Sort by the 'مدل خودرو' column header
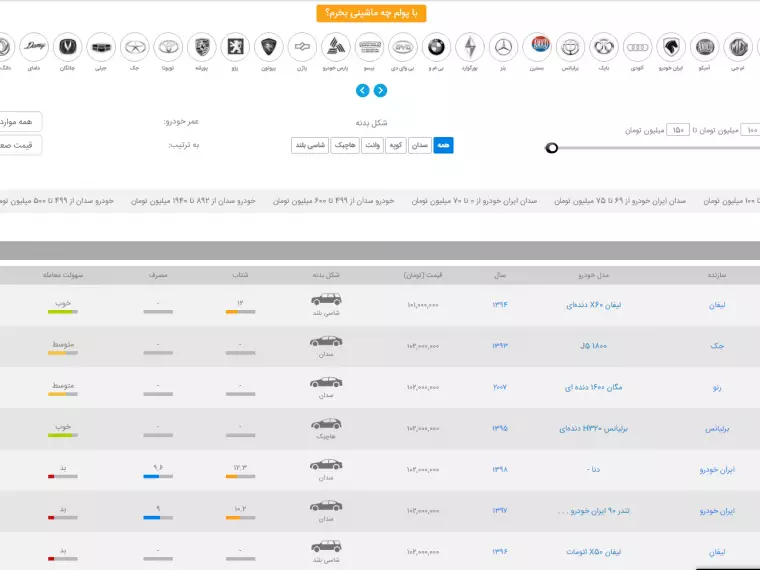Image resolution: width=760 pixels, height=570 pixels. click(x=593, y=275)
